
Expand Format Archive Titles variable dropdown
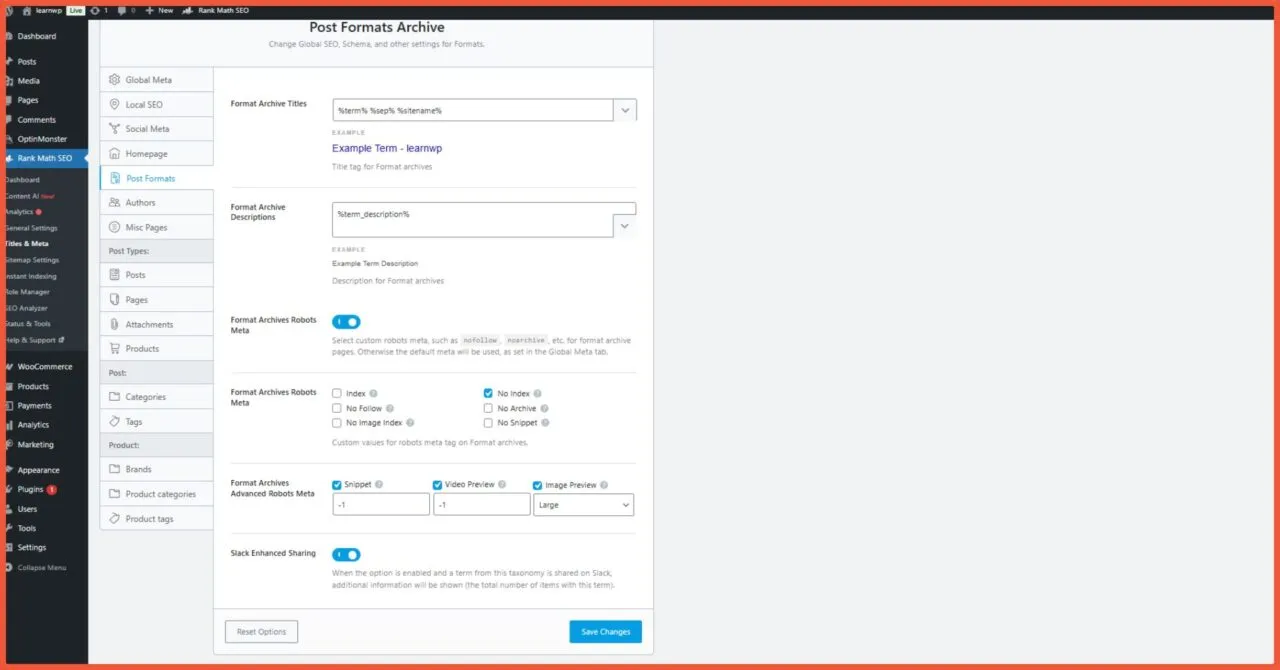[625, 110]
